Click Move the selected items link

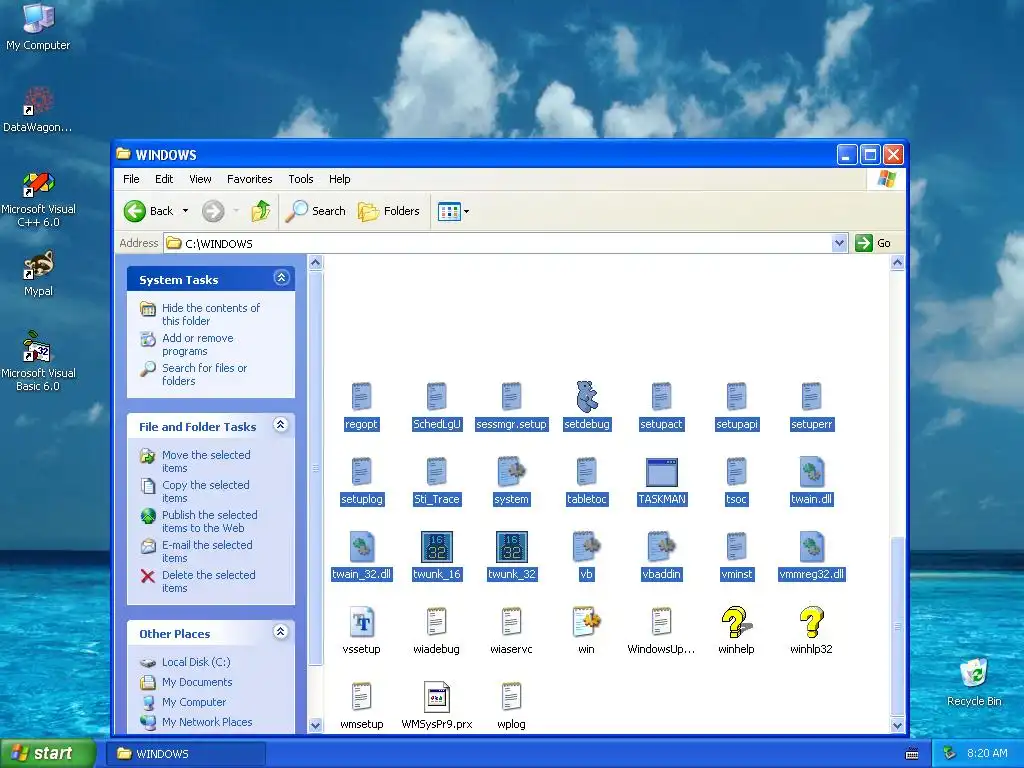206,461
